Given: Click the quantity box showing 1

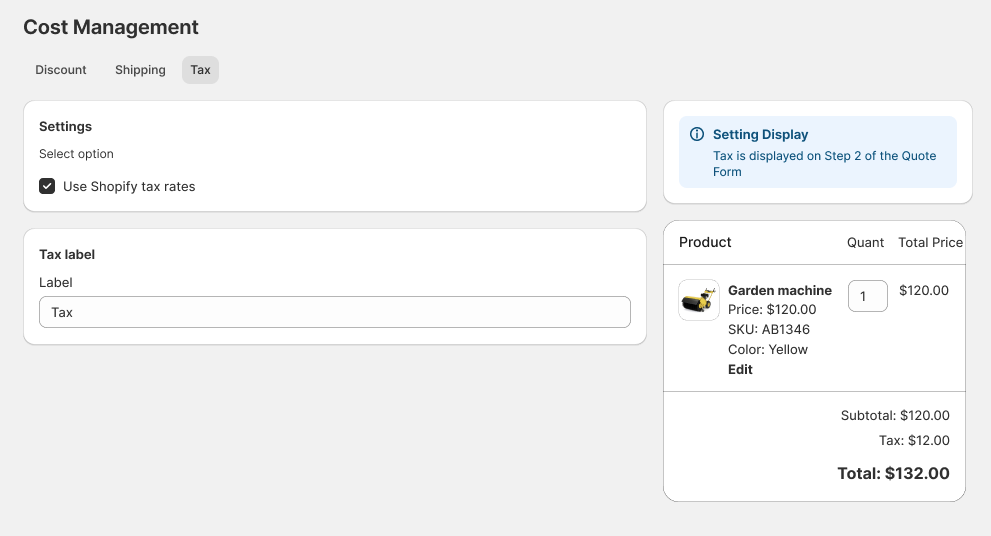Looking at the screenshot, I should [867, 296].
